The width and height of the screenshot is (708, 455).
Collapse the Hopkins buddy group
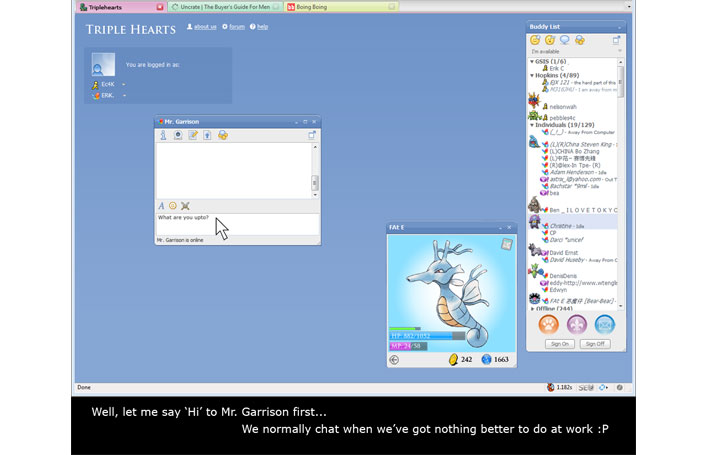click(532, 75)
